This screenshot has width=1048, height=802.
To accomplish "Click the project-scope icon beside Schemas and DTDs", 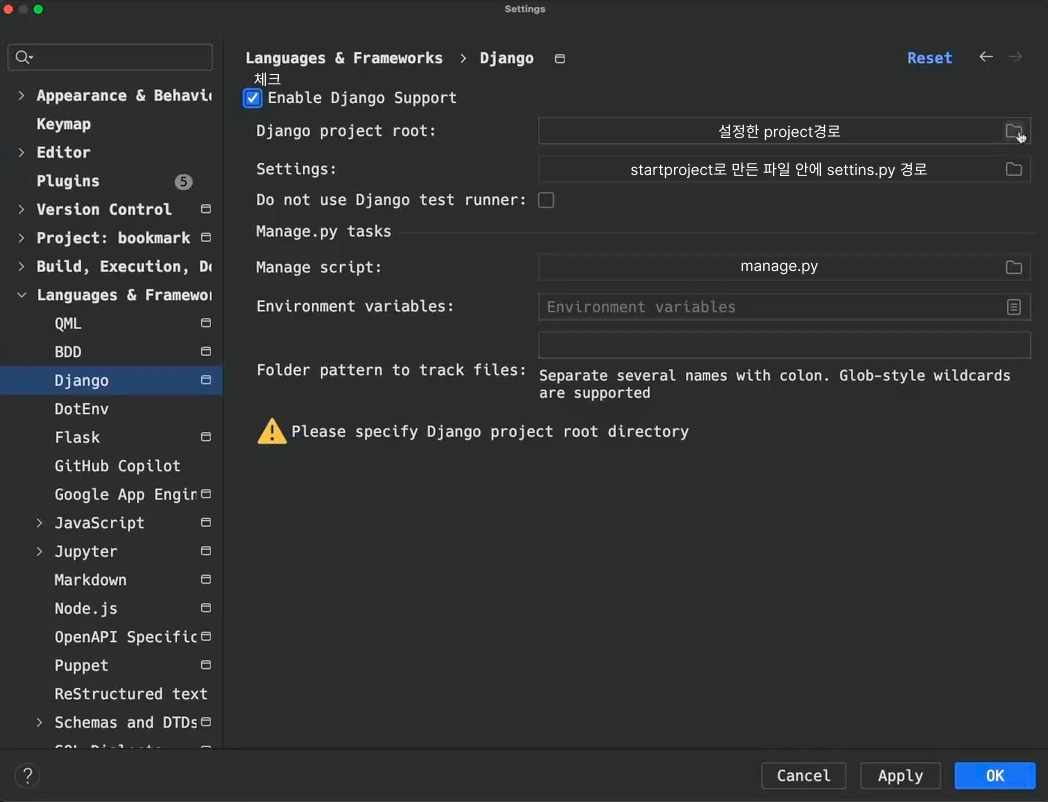I will 206,722.
